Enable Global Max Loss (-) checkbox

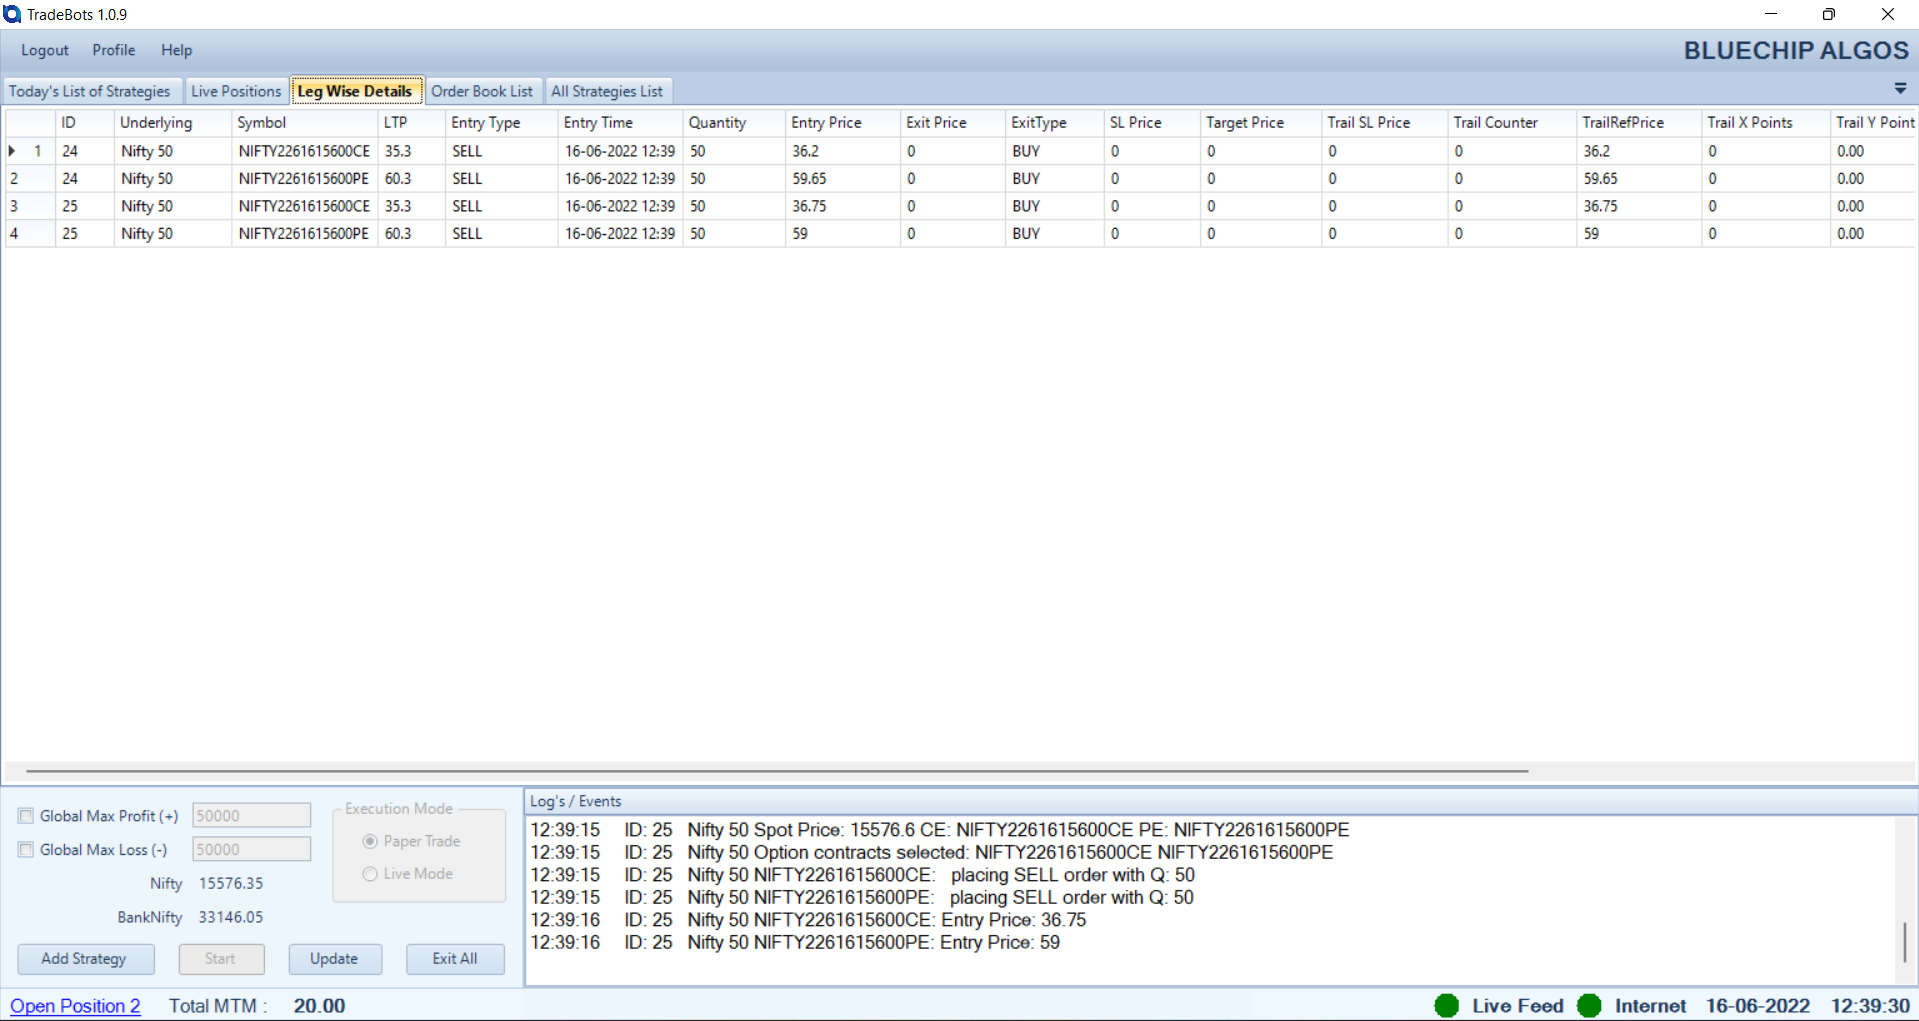pos(26,850)
